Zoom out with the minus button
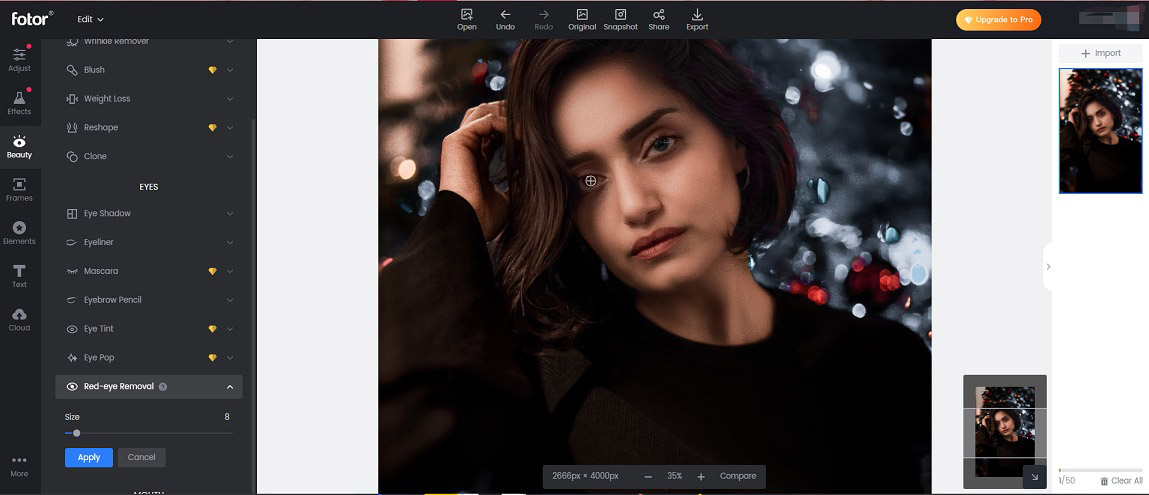Screen dimensions: 1149x495 pos(648,477)
